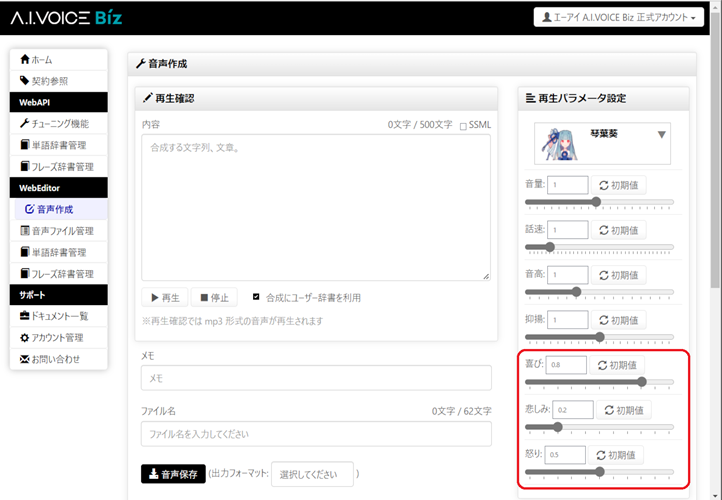722x500 pixels.
Task: Reset 喜び with its 初期値 button
Action: point(617,365)
